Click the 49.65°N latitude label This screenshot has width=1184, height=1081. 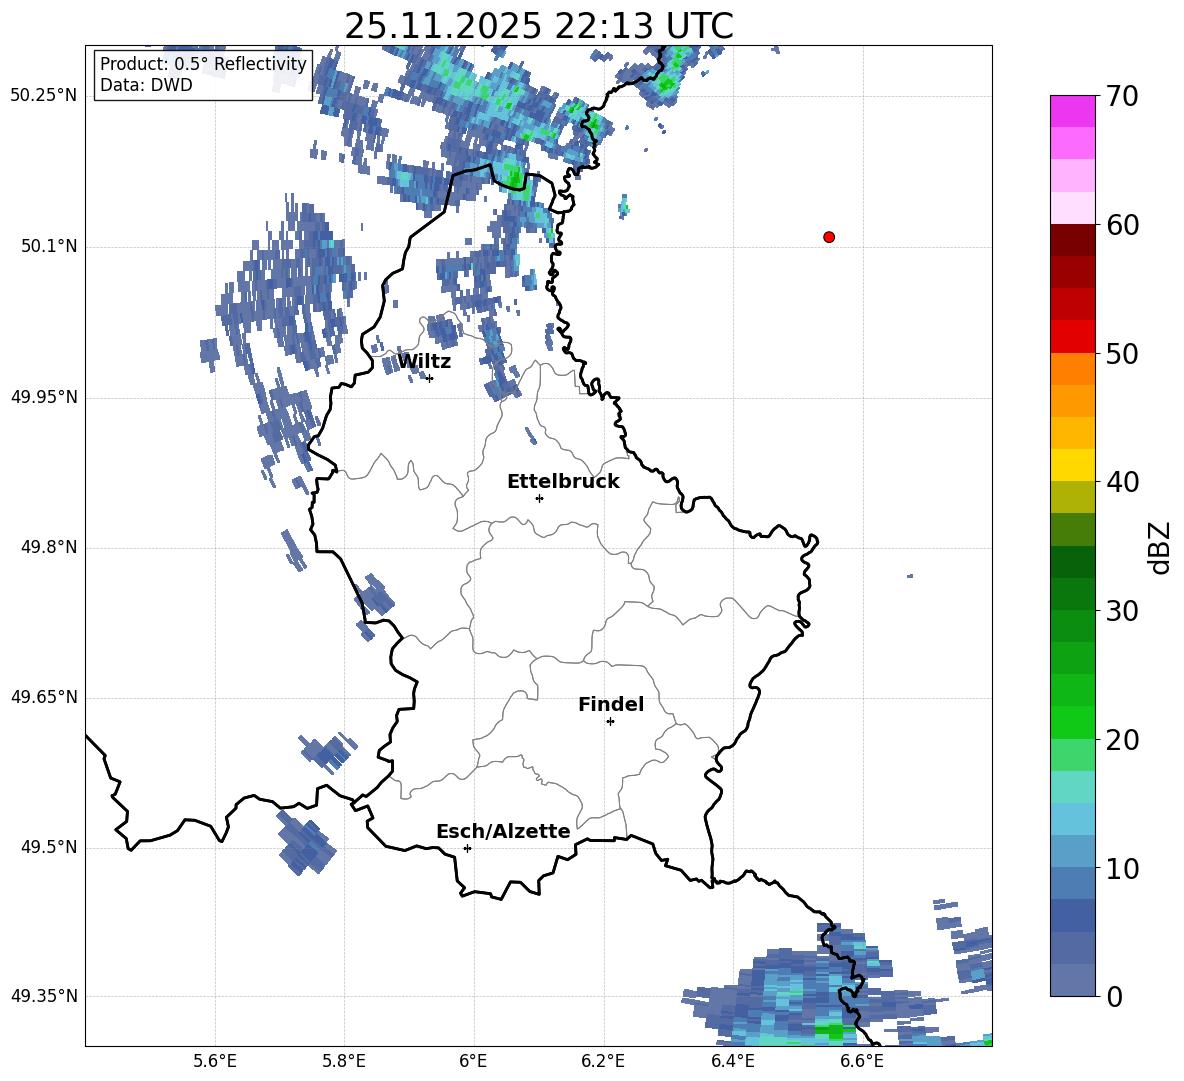pos(44,697)
